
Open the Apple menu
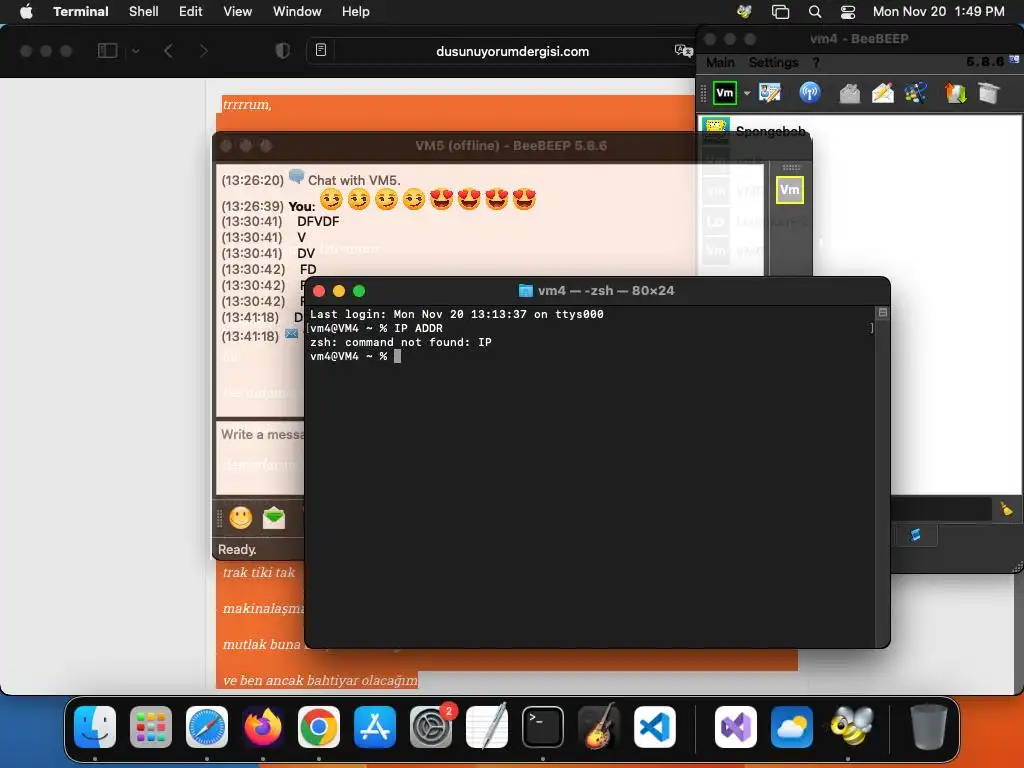(26, 12)
